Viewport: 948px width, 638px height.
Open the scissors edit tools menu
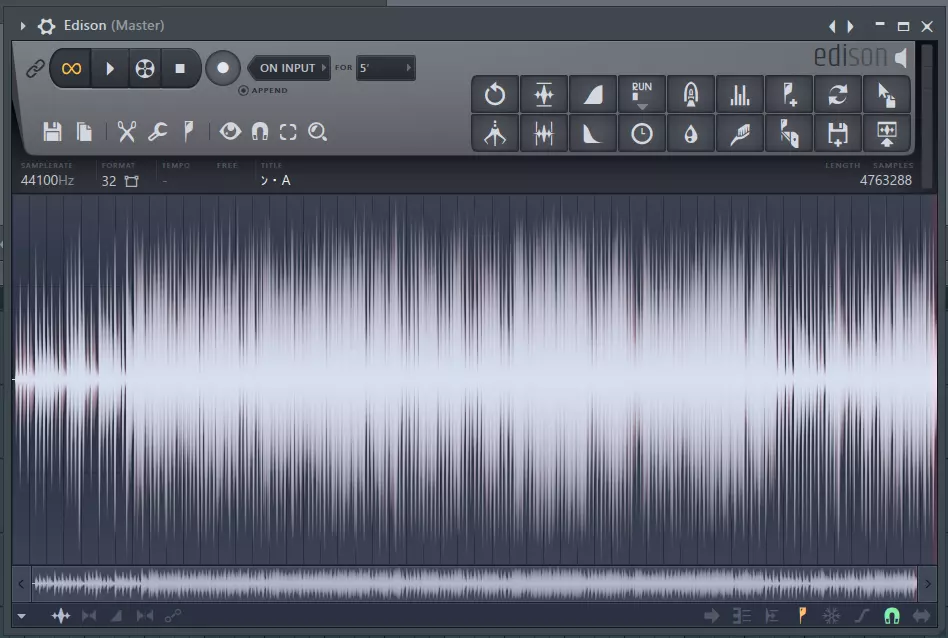tap(126, 132)
